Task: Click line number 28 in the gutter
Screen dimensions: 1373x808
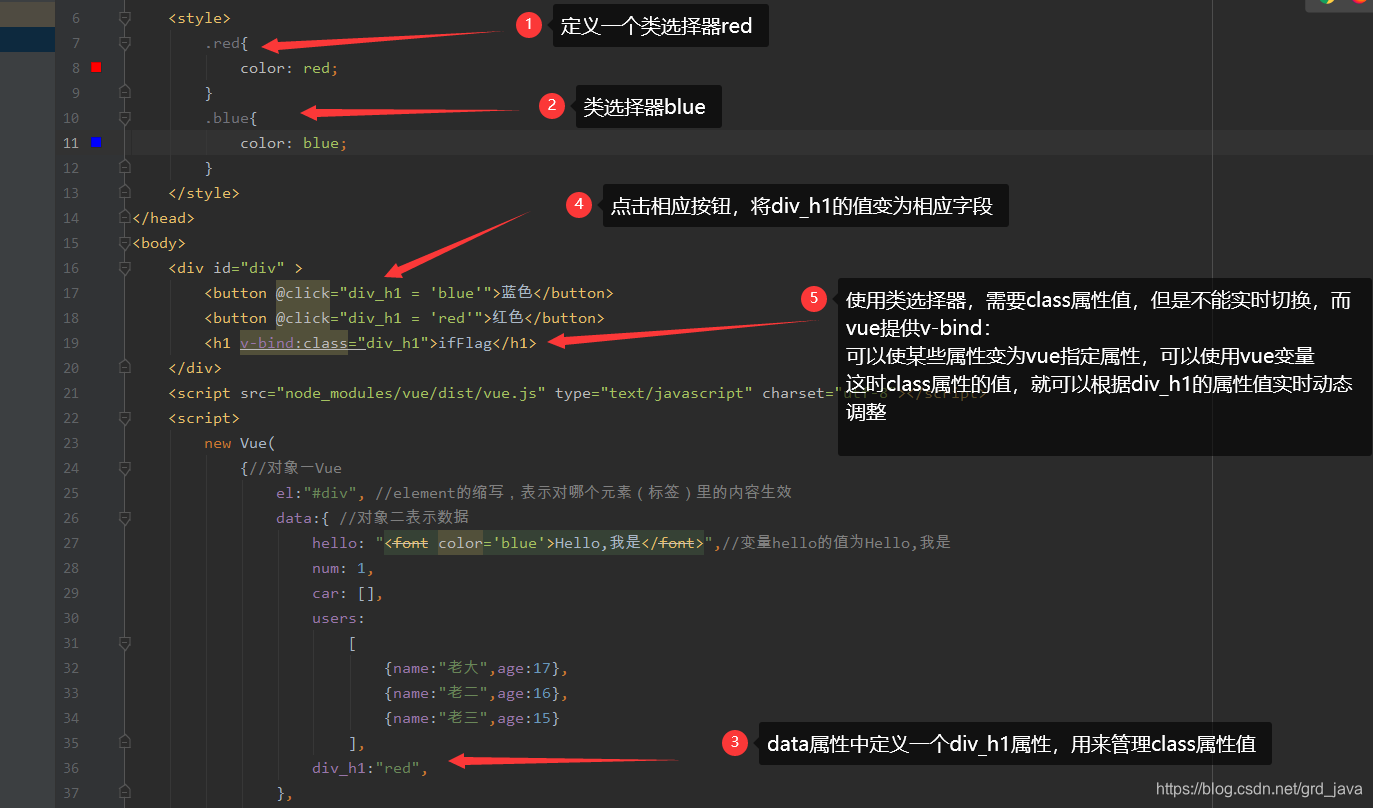Action: pos(70,568)
